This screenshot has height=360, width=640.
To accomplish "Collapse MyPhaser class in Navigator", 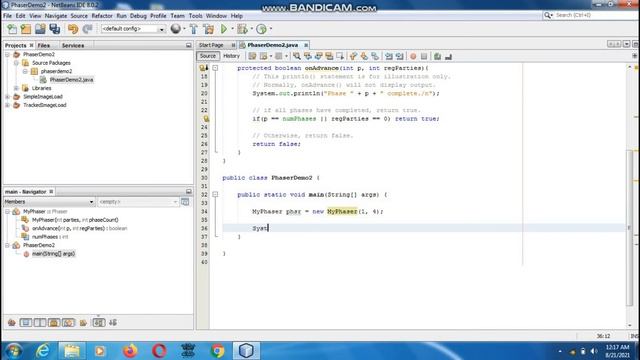I will point(7,211).
